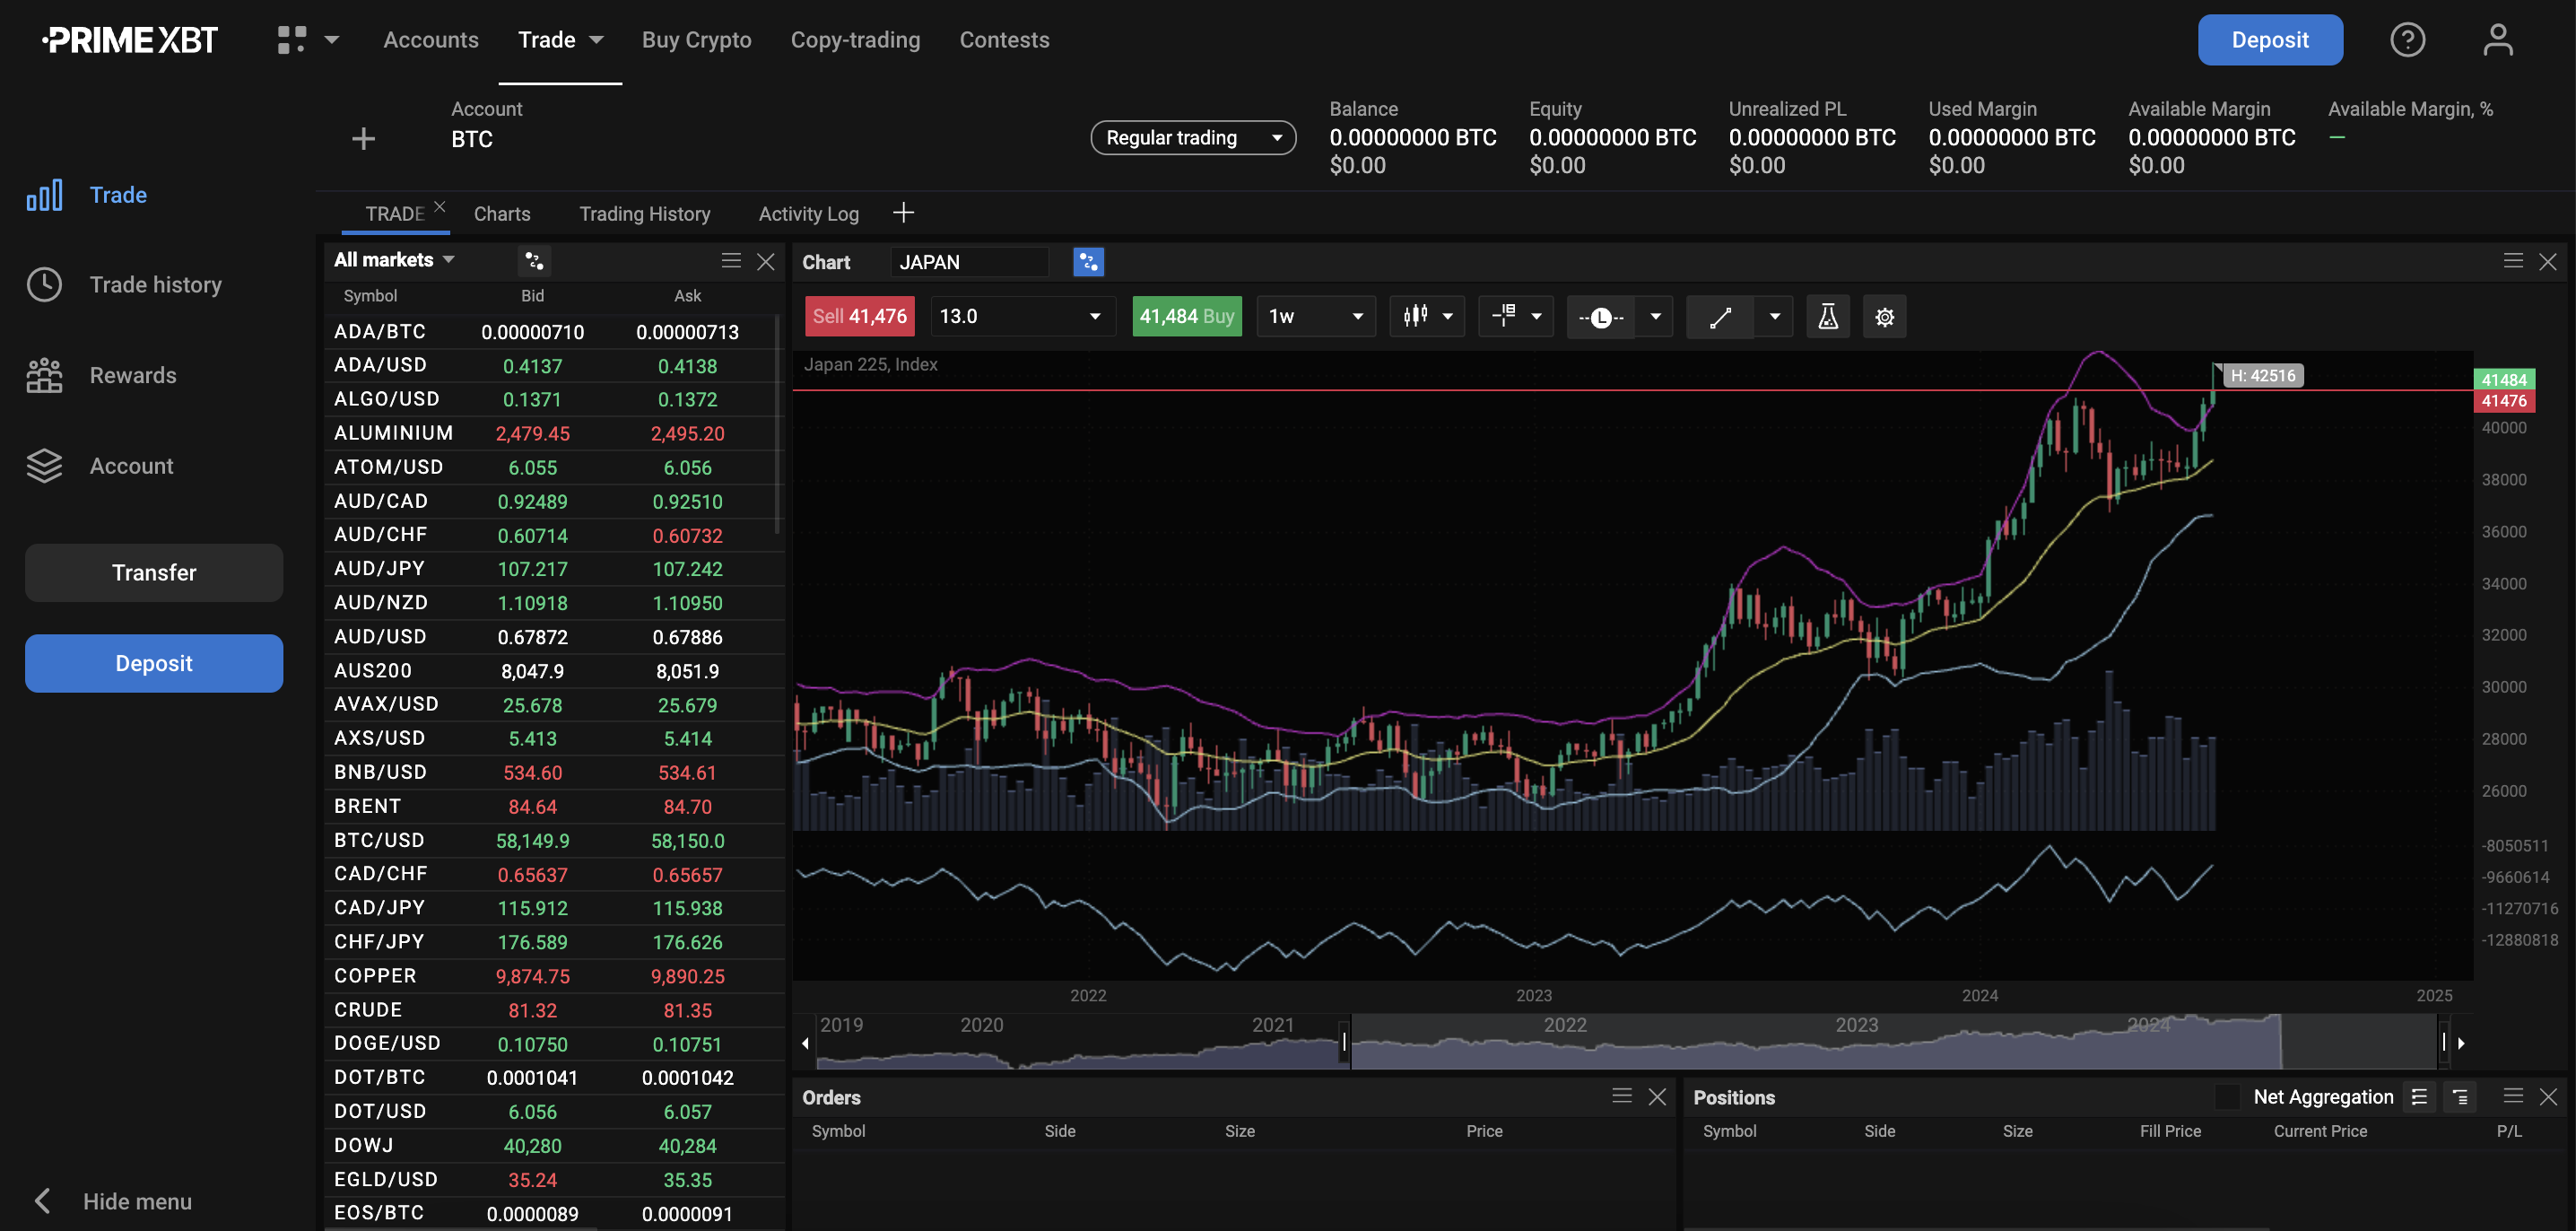Enable Buy mode for Japan 225
Image resolution: width=2576 pixels, height=1231 pixels.
(1186, 316)
